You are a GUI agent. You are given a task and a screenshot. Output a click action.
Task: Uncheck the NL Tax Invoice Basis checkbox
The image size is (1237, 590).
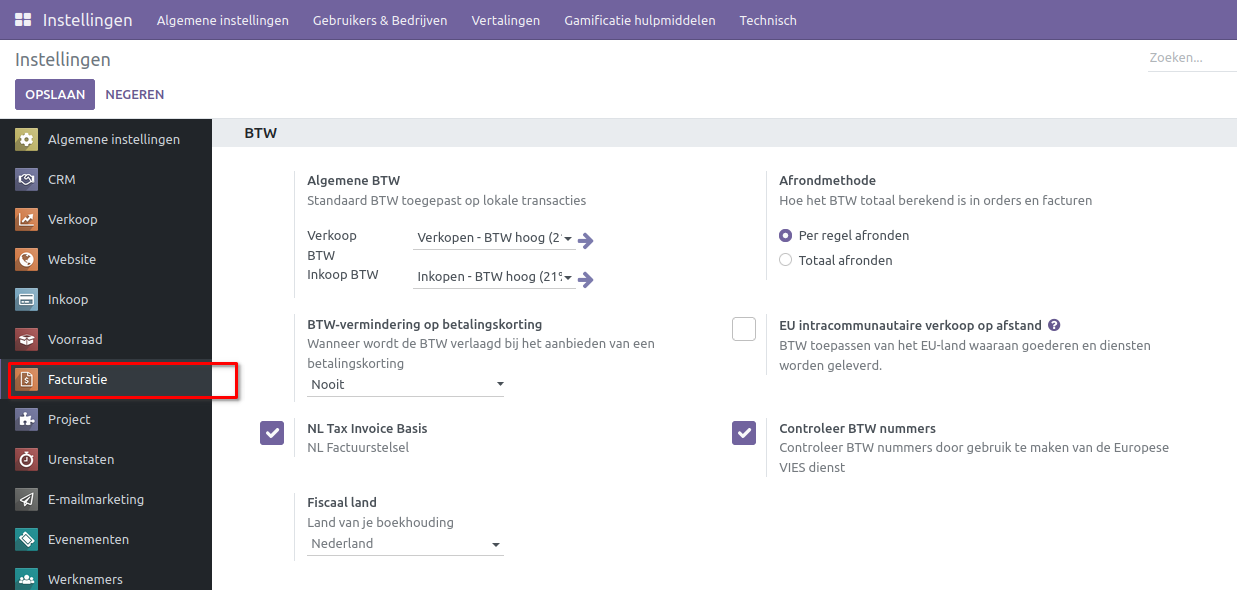click(272, 432)
